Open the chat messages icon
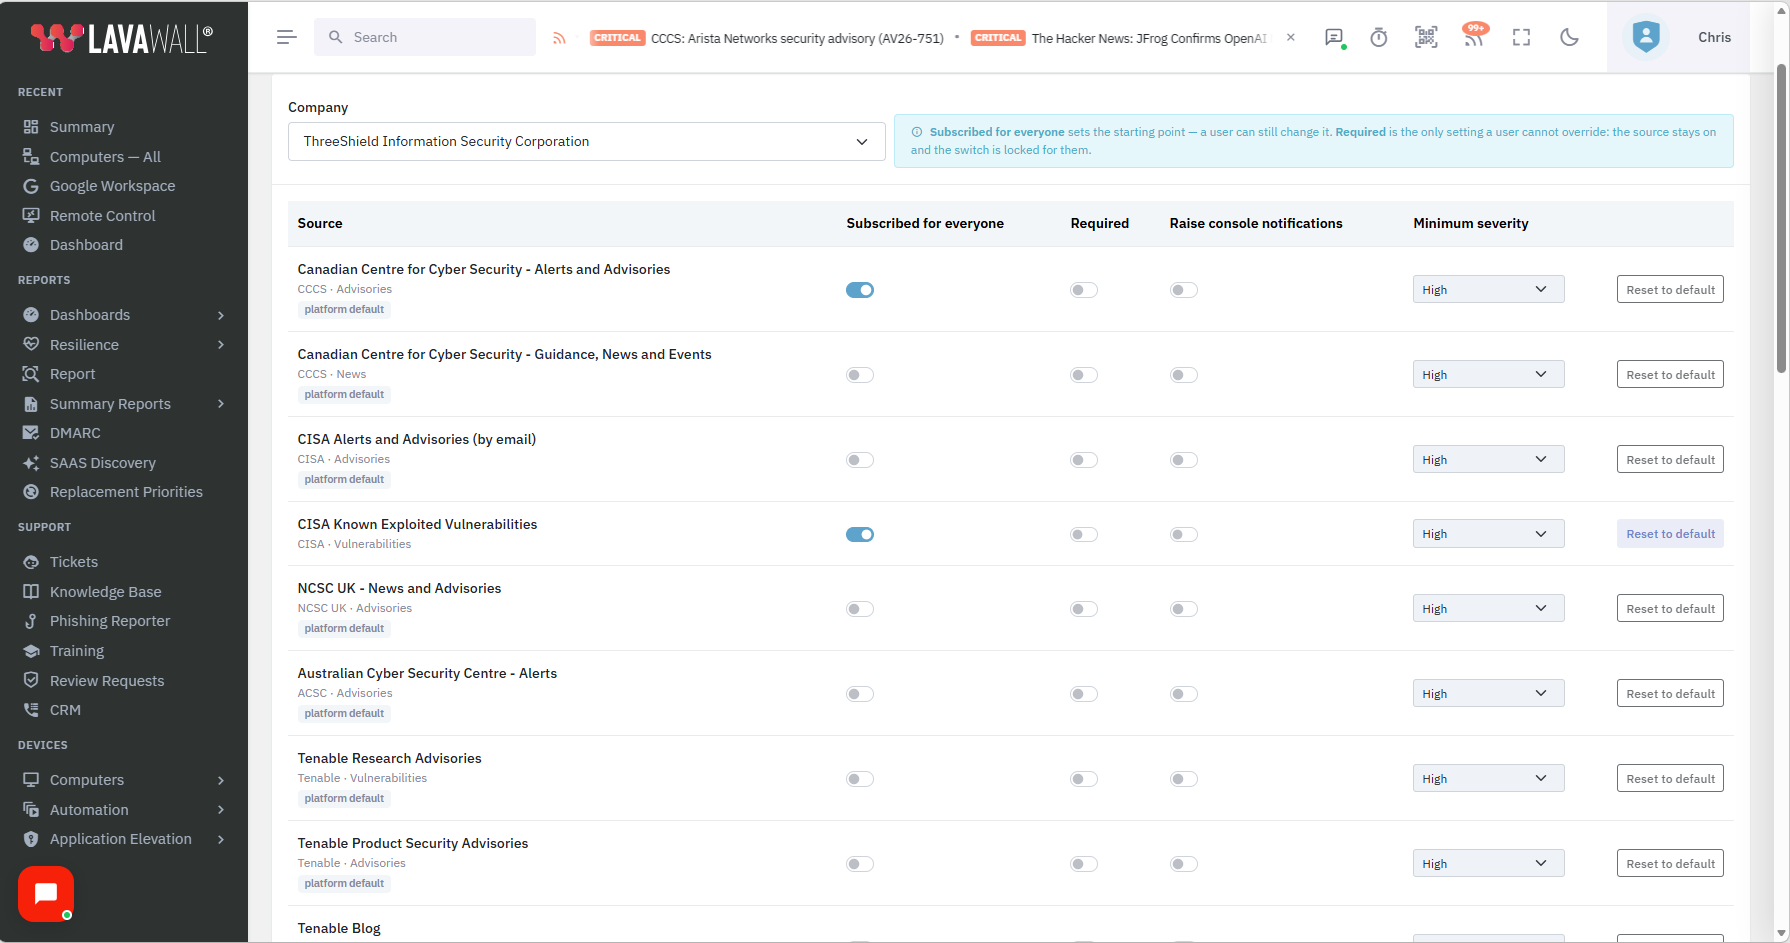Image resolution: width=1790 pixels, height=943 pixels. [x=1334, y=37]
